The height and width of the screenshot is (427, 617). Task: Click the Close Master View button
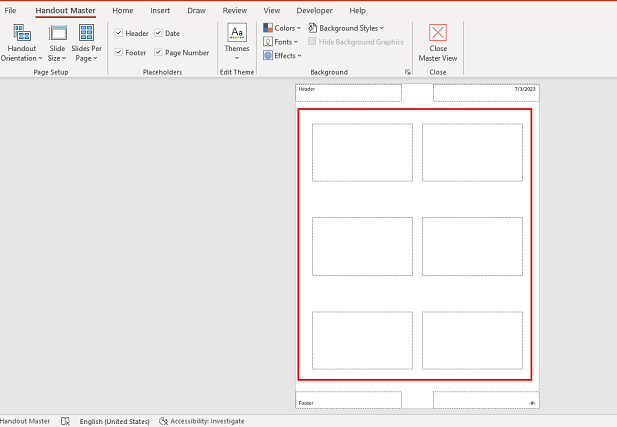pyautogui.click(x=438, y=43)
